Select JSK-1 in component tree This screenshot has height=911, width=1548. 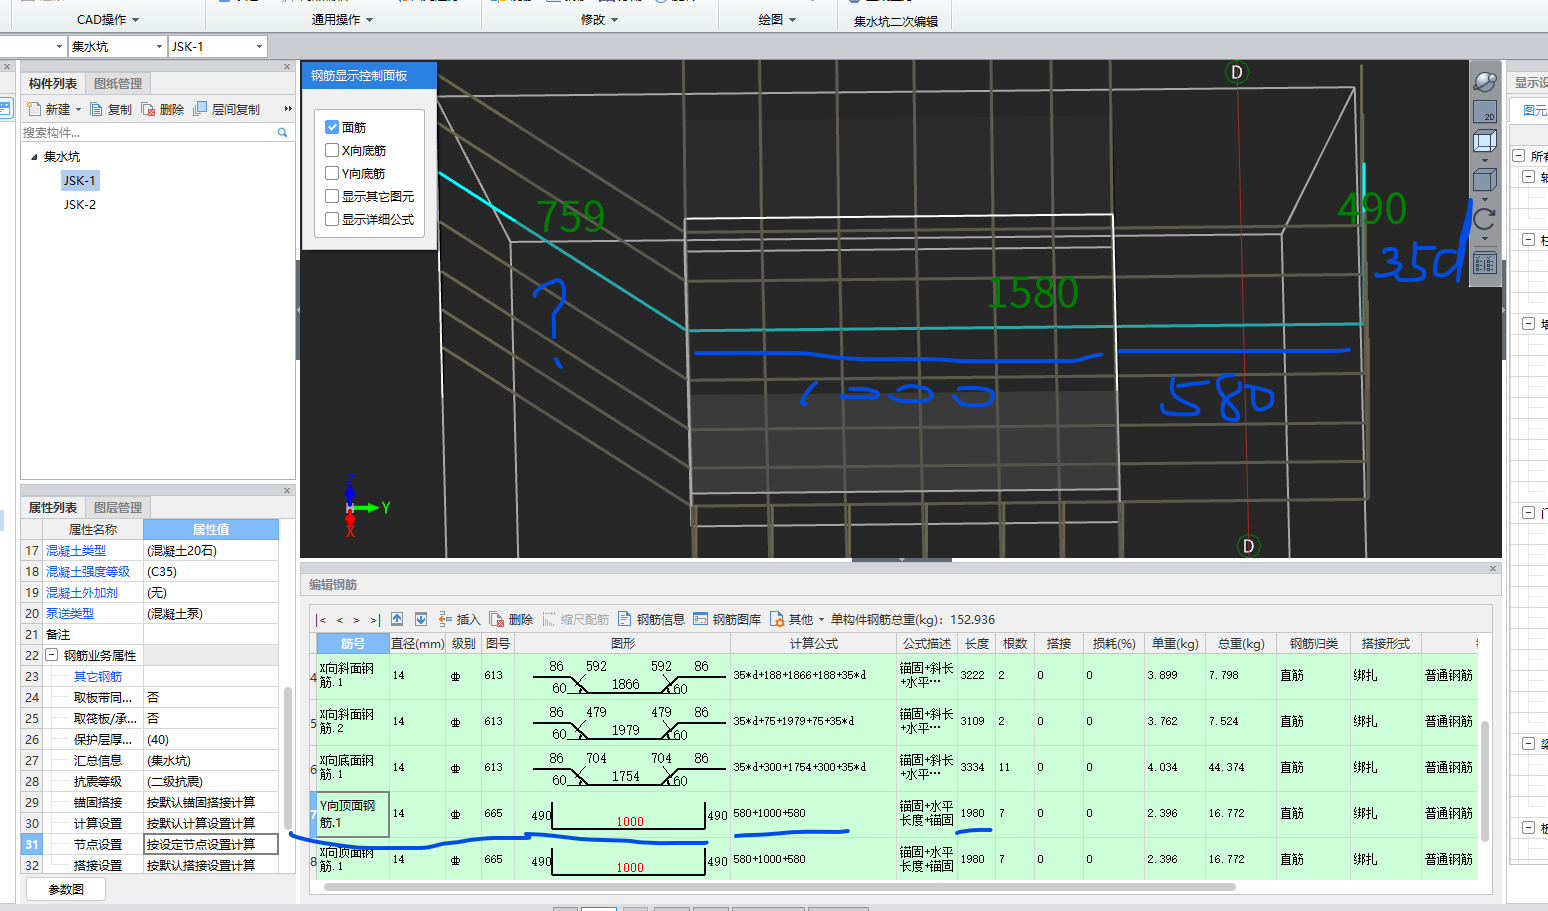80,180
